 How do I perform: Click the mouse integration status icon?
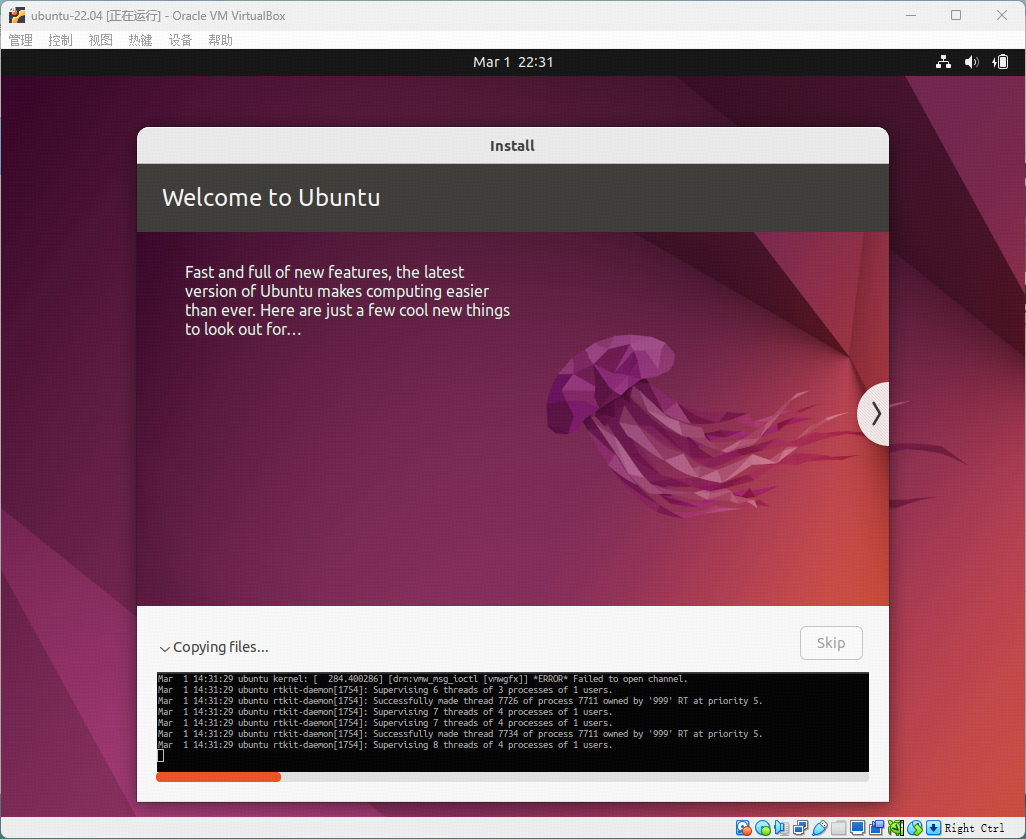click(915, 828)
